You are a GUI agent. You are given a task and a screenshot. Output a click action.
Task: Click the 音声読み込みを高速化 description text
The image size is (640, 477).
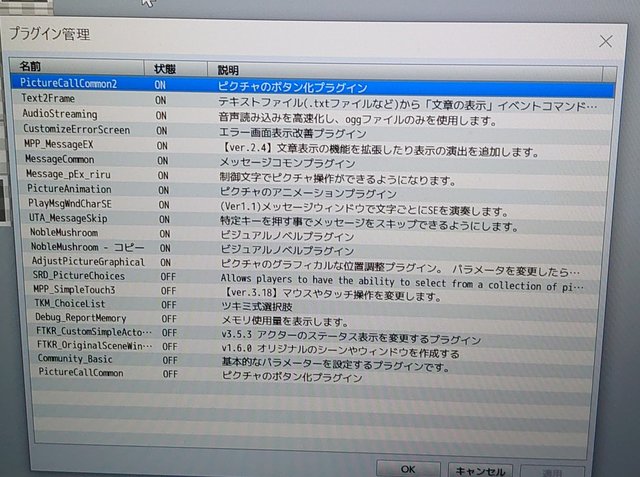tap(358, 119)
